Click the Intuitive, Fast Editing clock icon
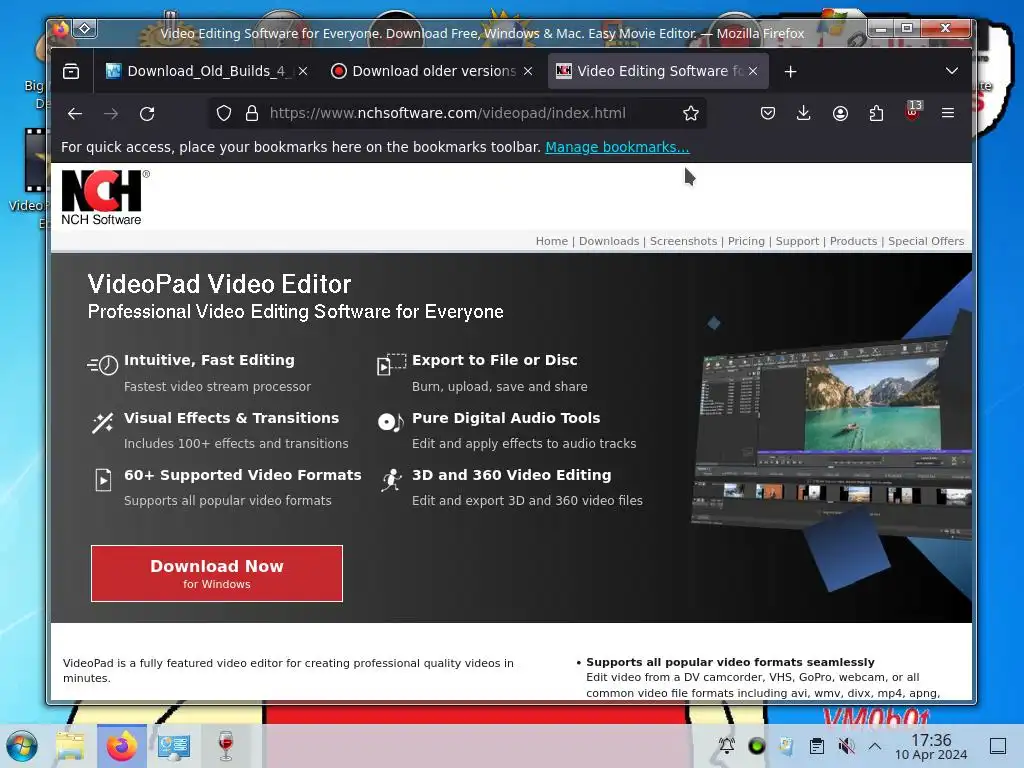 pos(103,364)
